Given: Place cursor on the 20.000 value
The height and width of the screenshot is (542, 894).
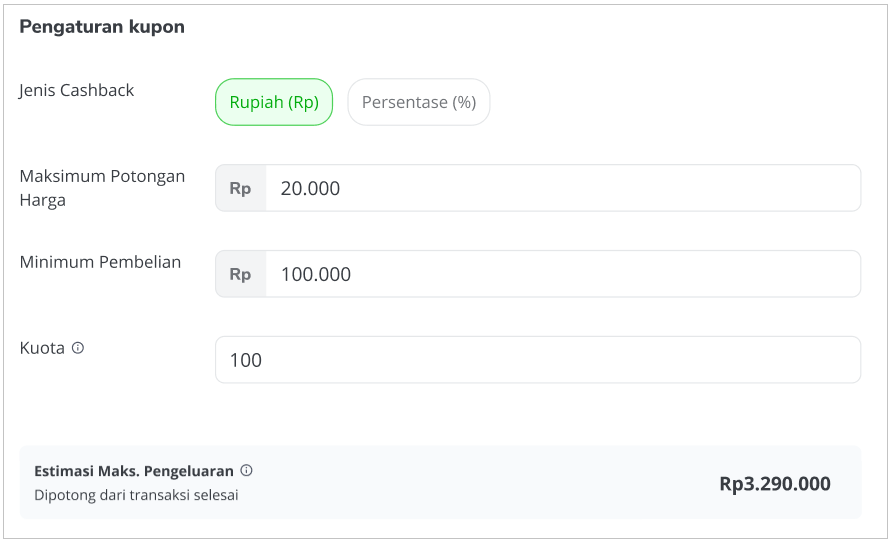Looking at the screenshot, I should [310, 189].
